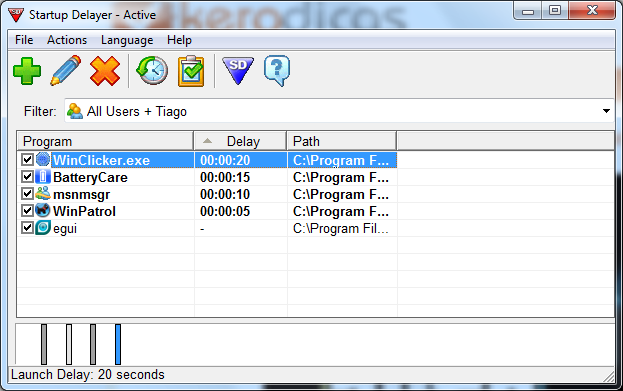Click the WinClicker.exe program icon
Image resolution: width=623 pixels, height=391 pixels.
[43, 160]
